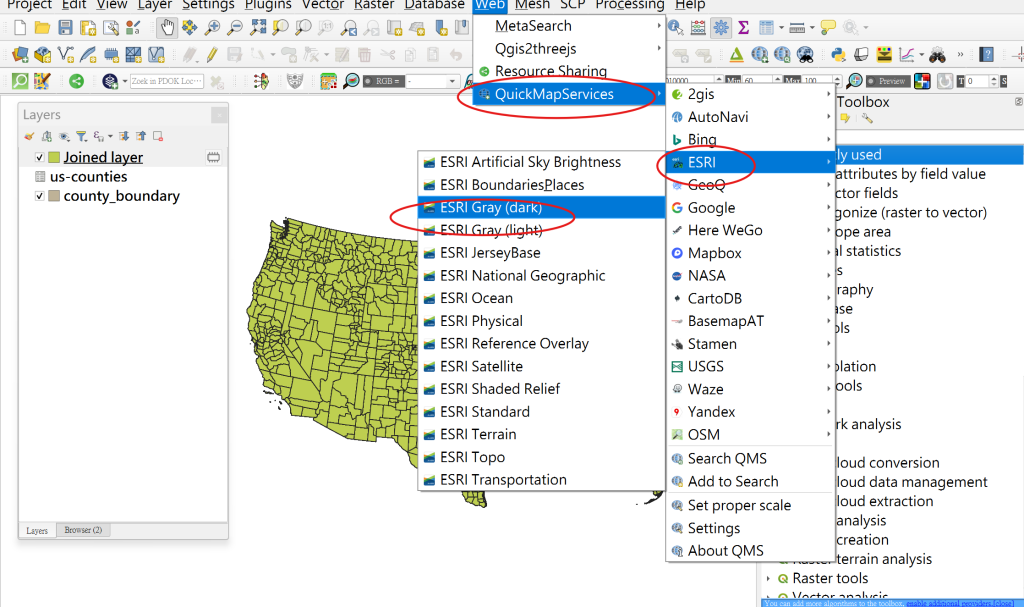Viewport: 1024px width, 607px height.
Task: Click the Max value input field
Action: [818, 81]
